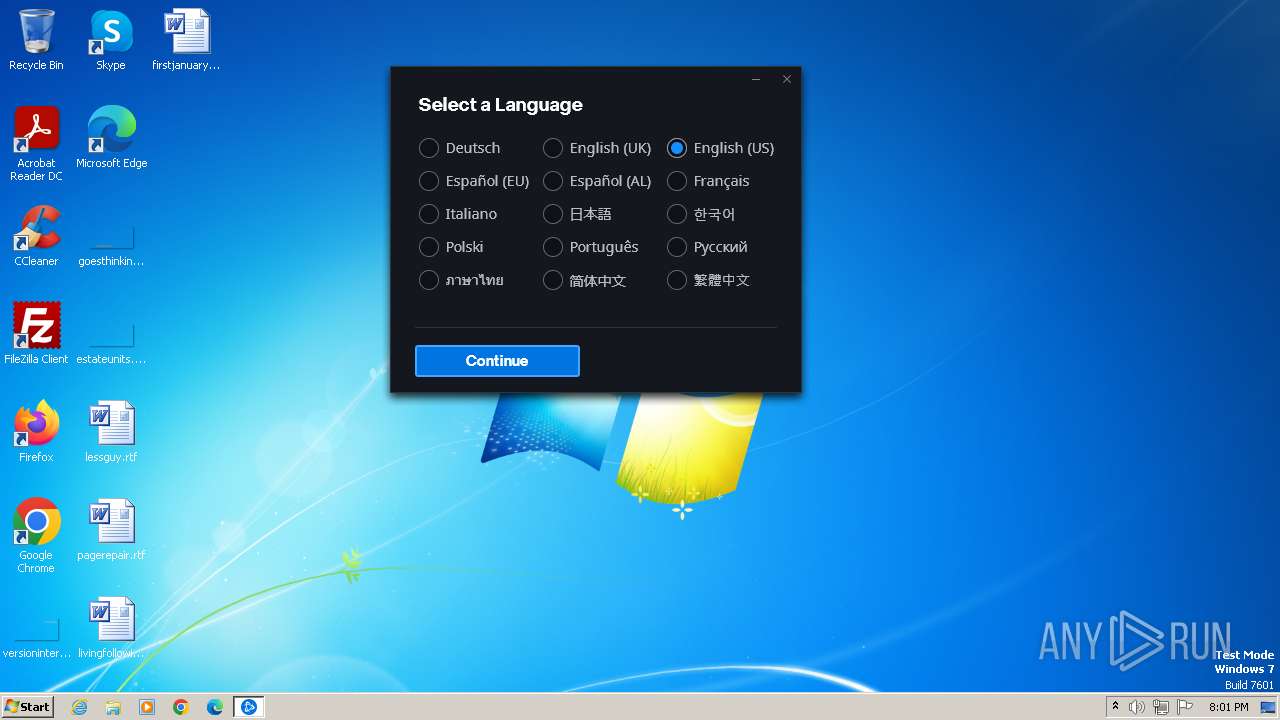Choose Español (EU) language
The image size is (1280, 720).
[x=474, y=181]
